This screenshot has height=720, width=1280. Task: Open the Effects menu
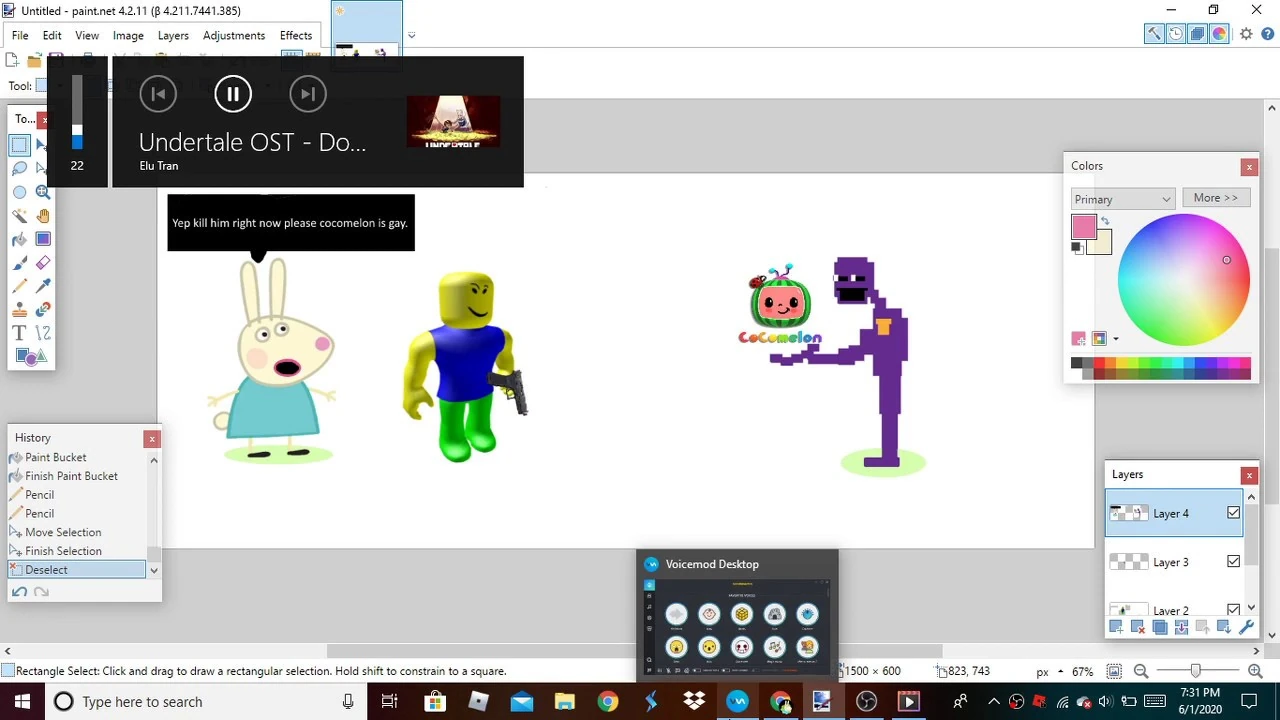click(x=296, y=35)
